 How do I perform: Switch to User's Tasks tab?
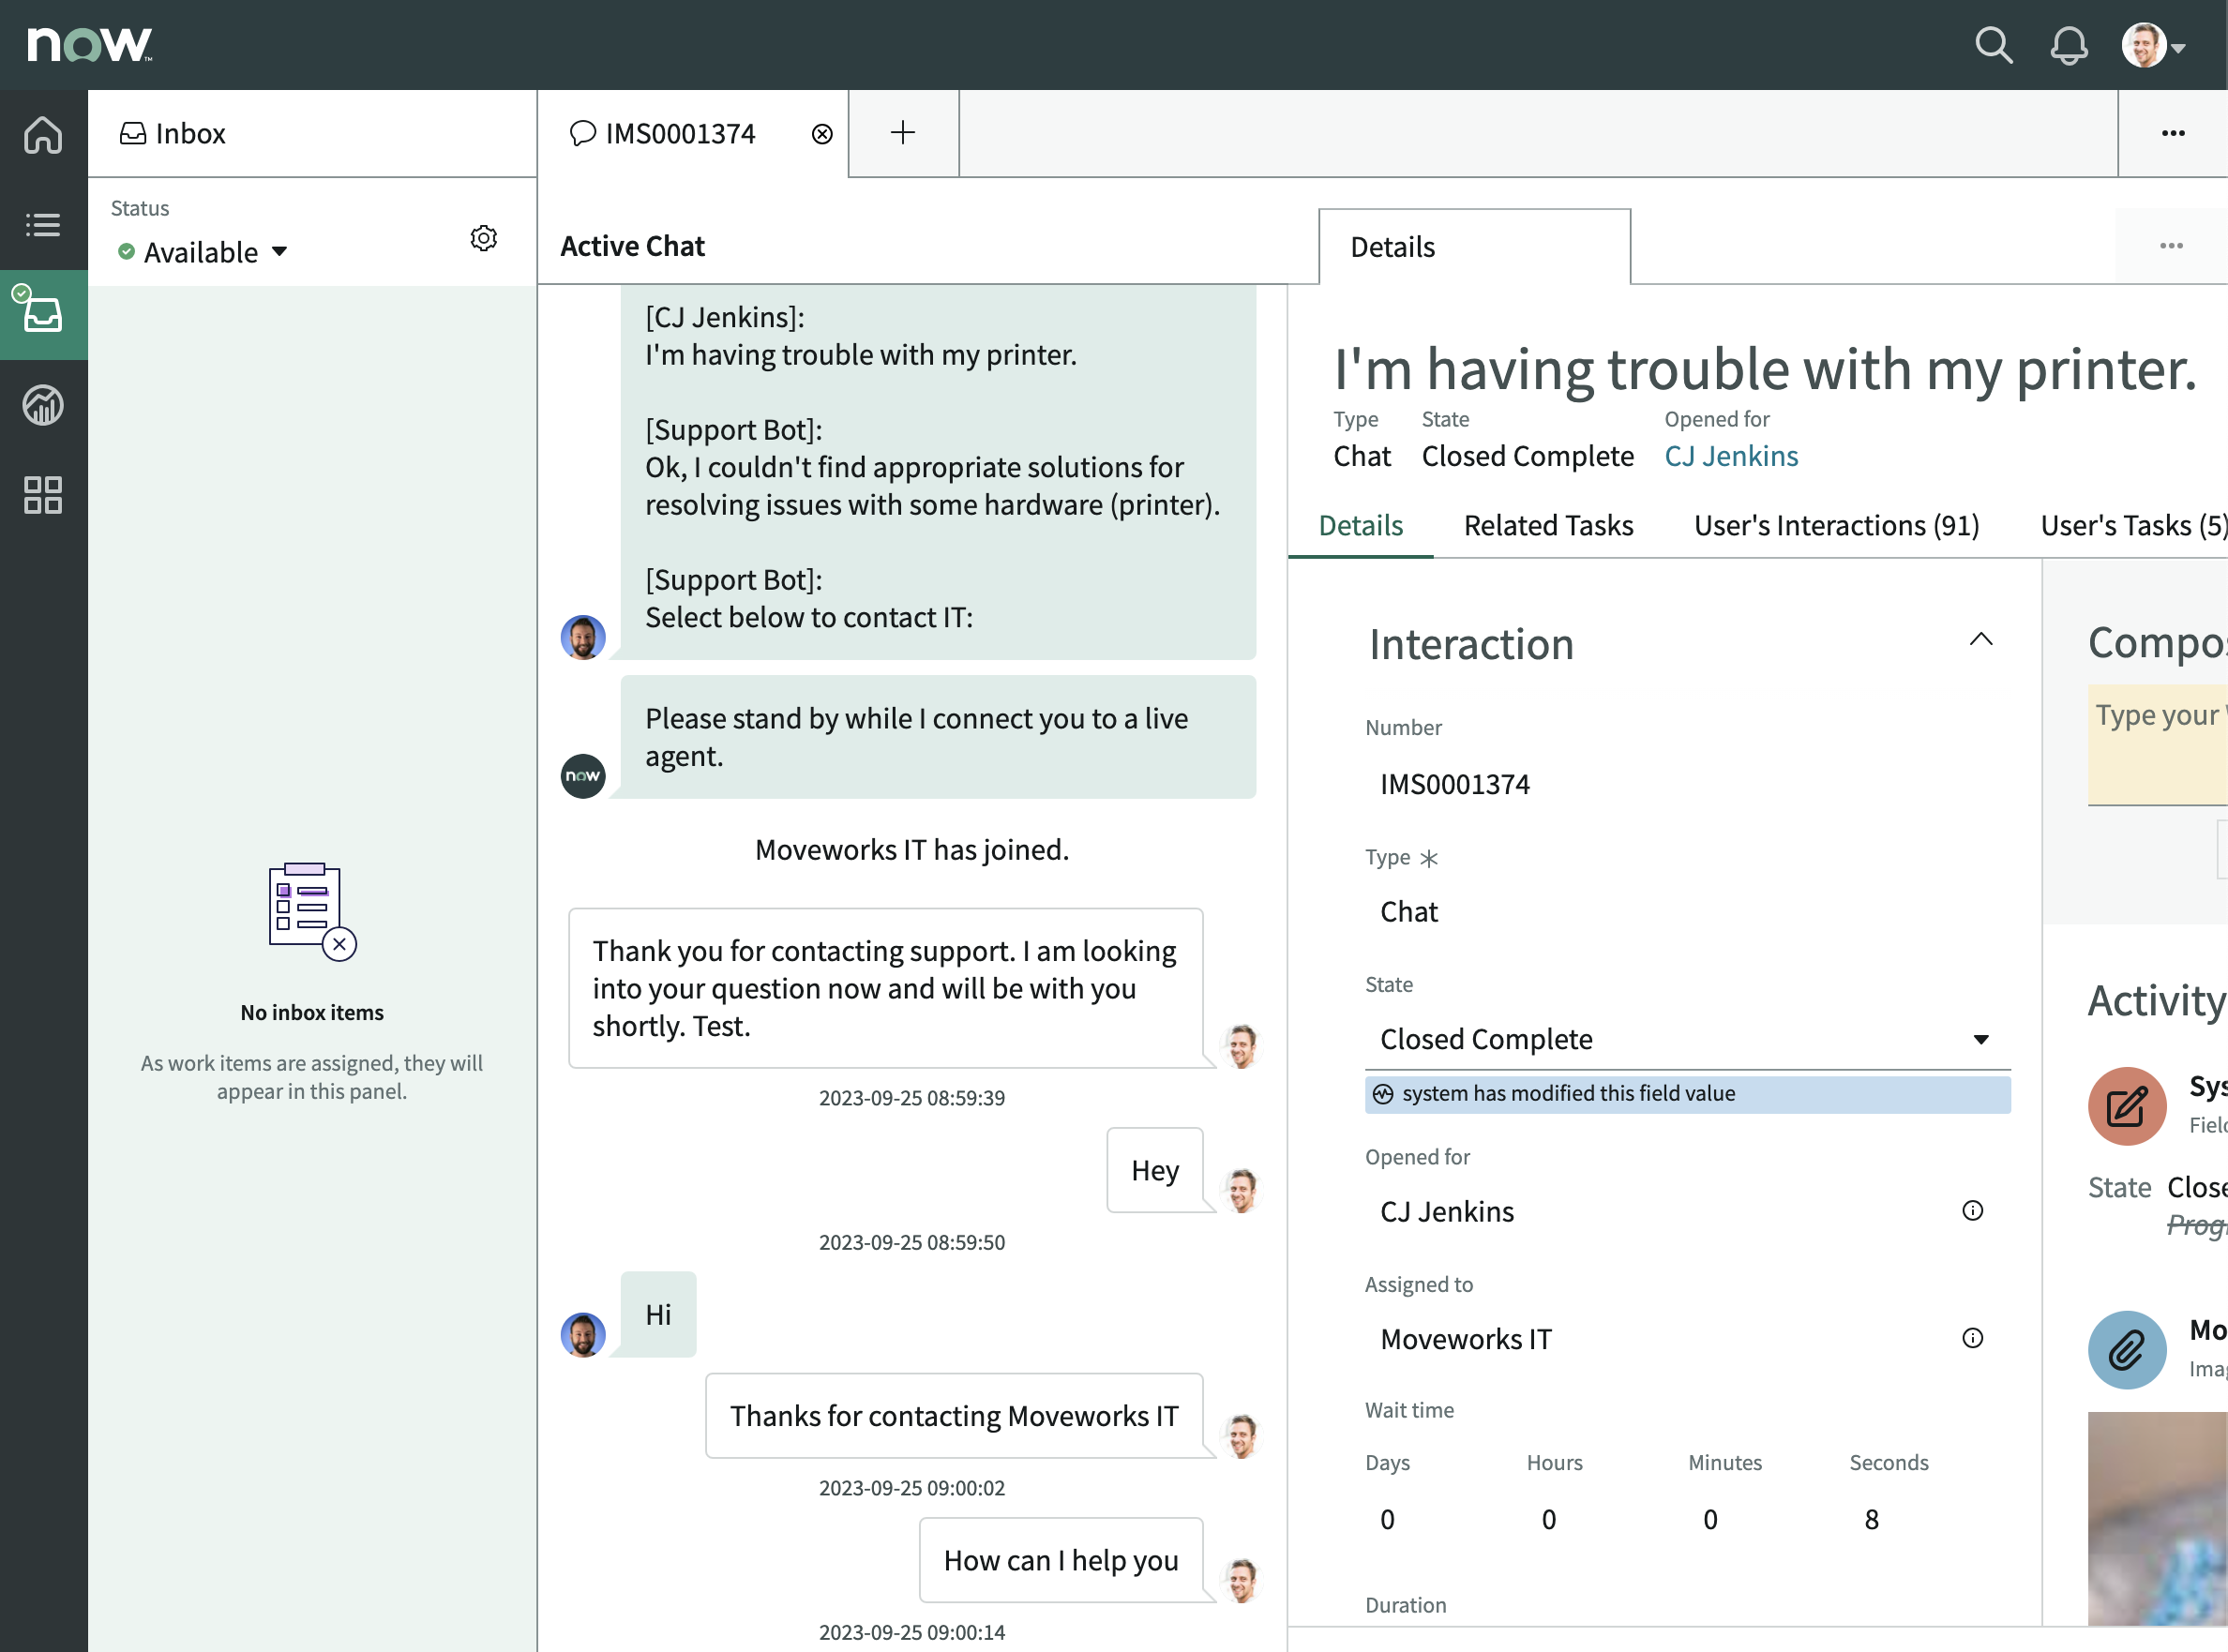[2132, 526]
